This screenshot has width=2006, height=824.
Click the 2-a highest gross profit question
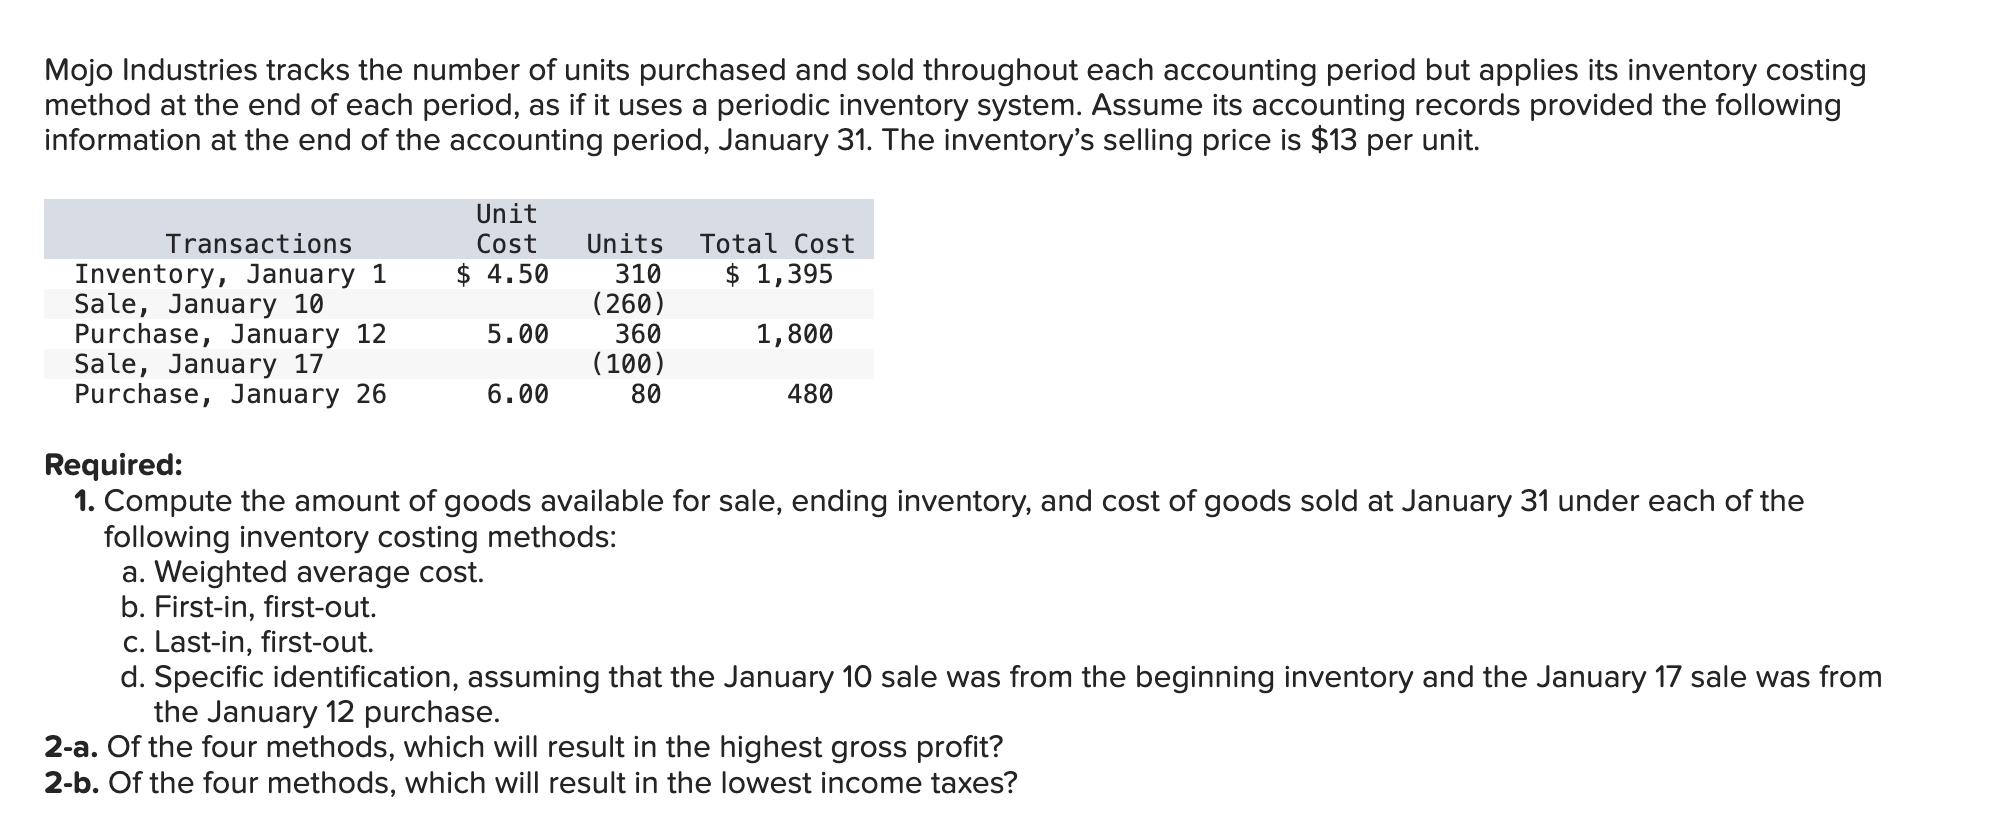pyautogui.click(x=524, y=747)
